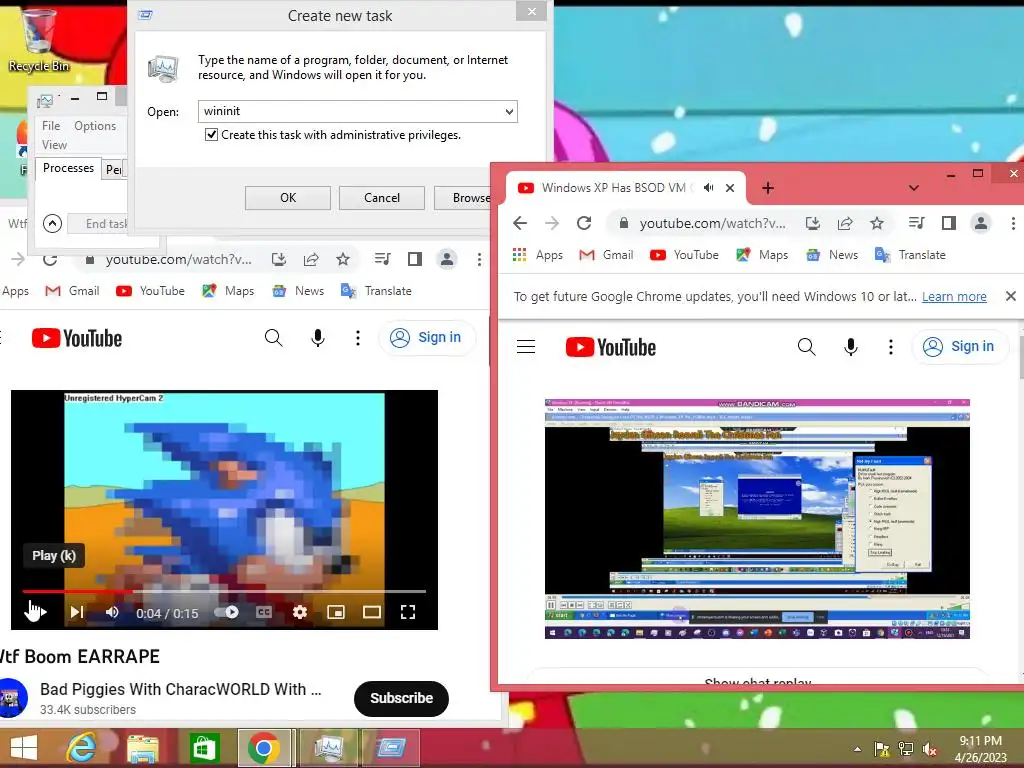
Task: Switch left player to theater mode
Action: tap(372, 612)
